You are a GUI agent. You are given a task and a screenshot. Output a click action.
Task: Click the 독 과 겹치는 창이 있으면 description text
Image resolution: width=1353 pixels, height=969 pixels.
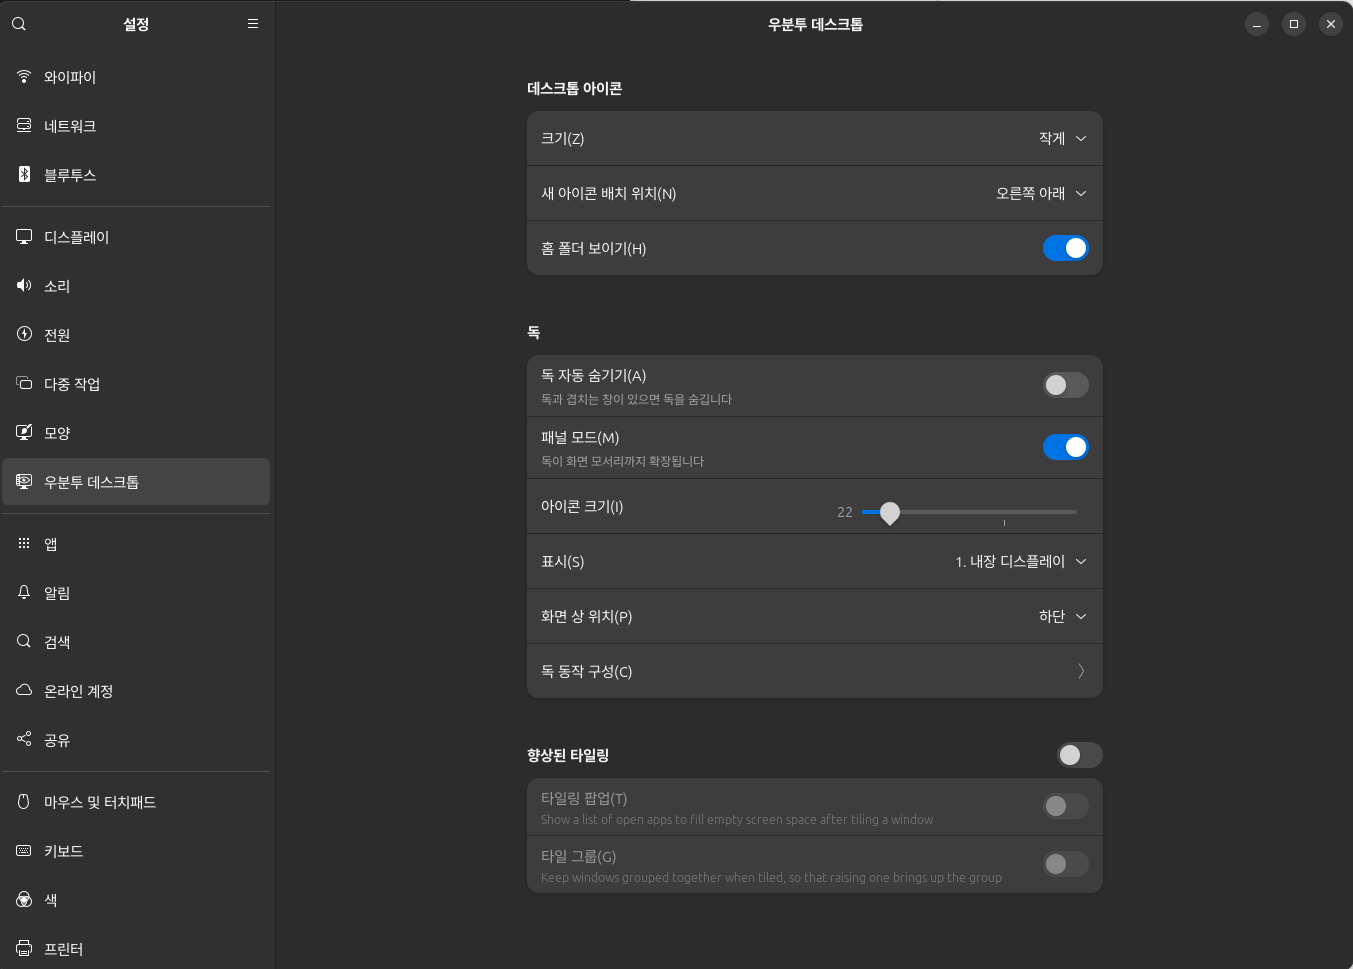pos(636,399)
